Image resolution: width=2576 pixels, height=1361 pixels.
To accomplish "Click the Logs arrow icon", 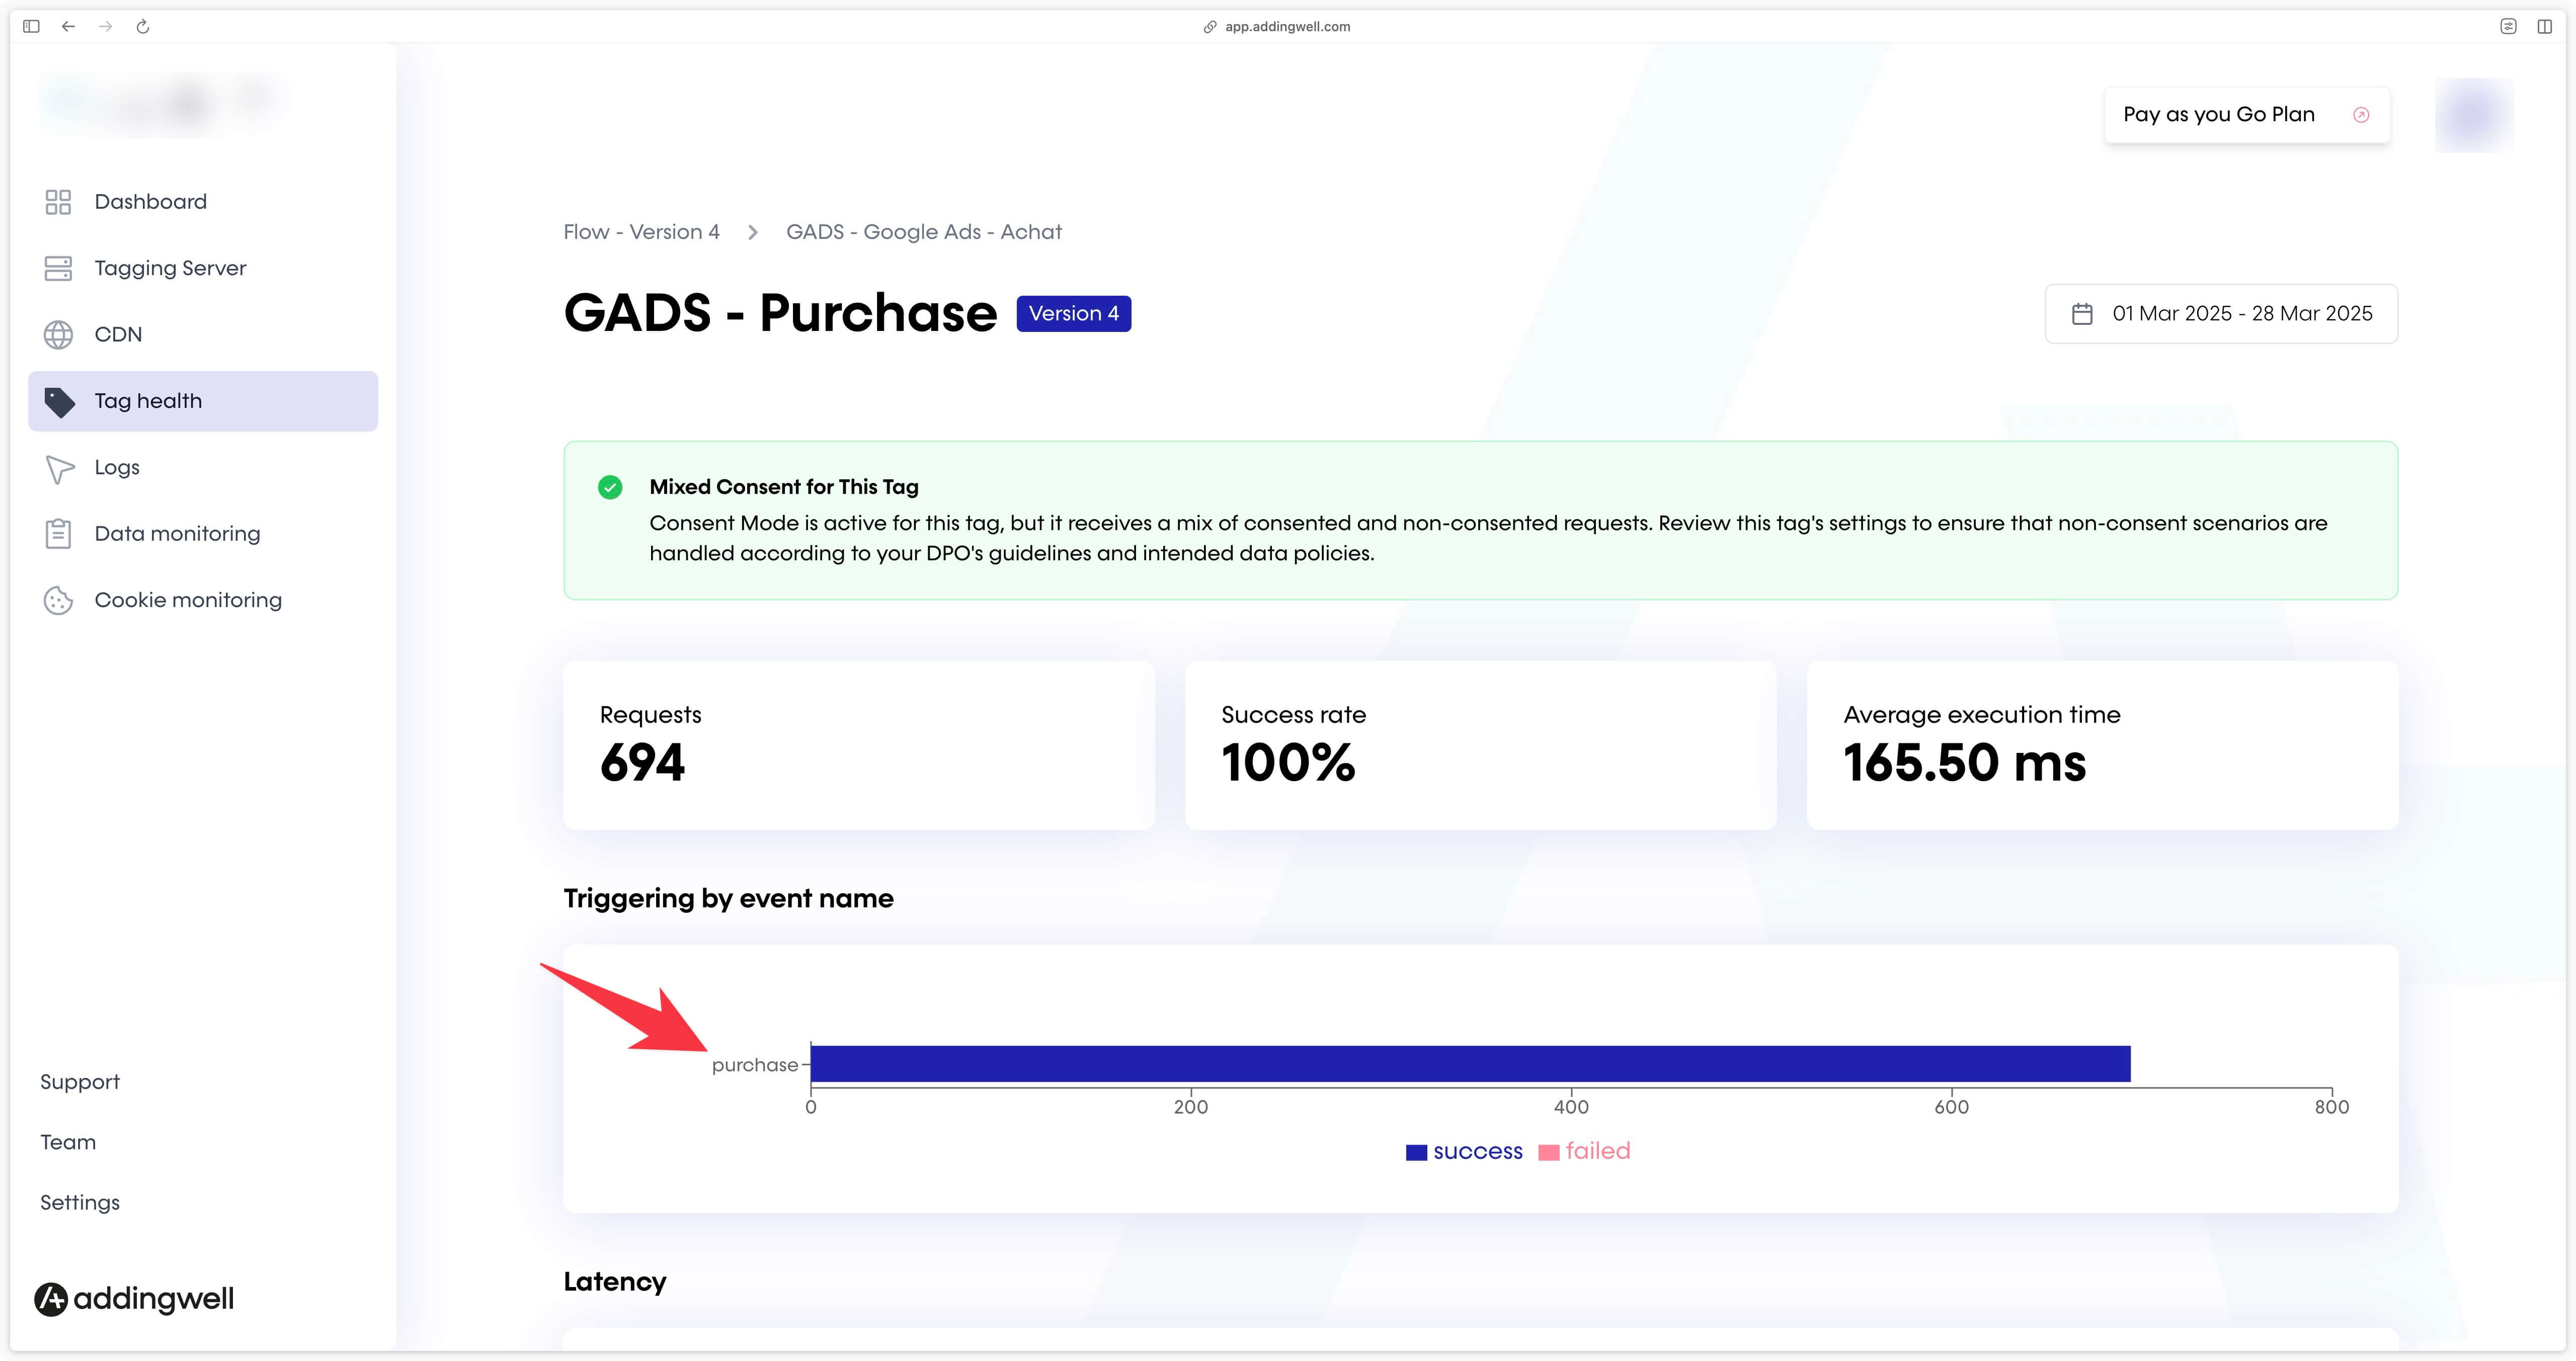I will coord(60,468).
